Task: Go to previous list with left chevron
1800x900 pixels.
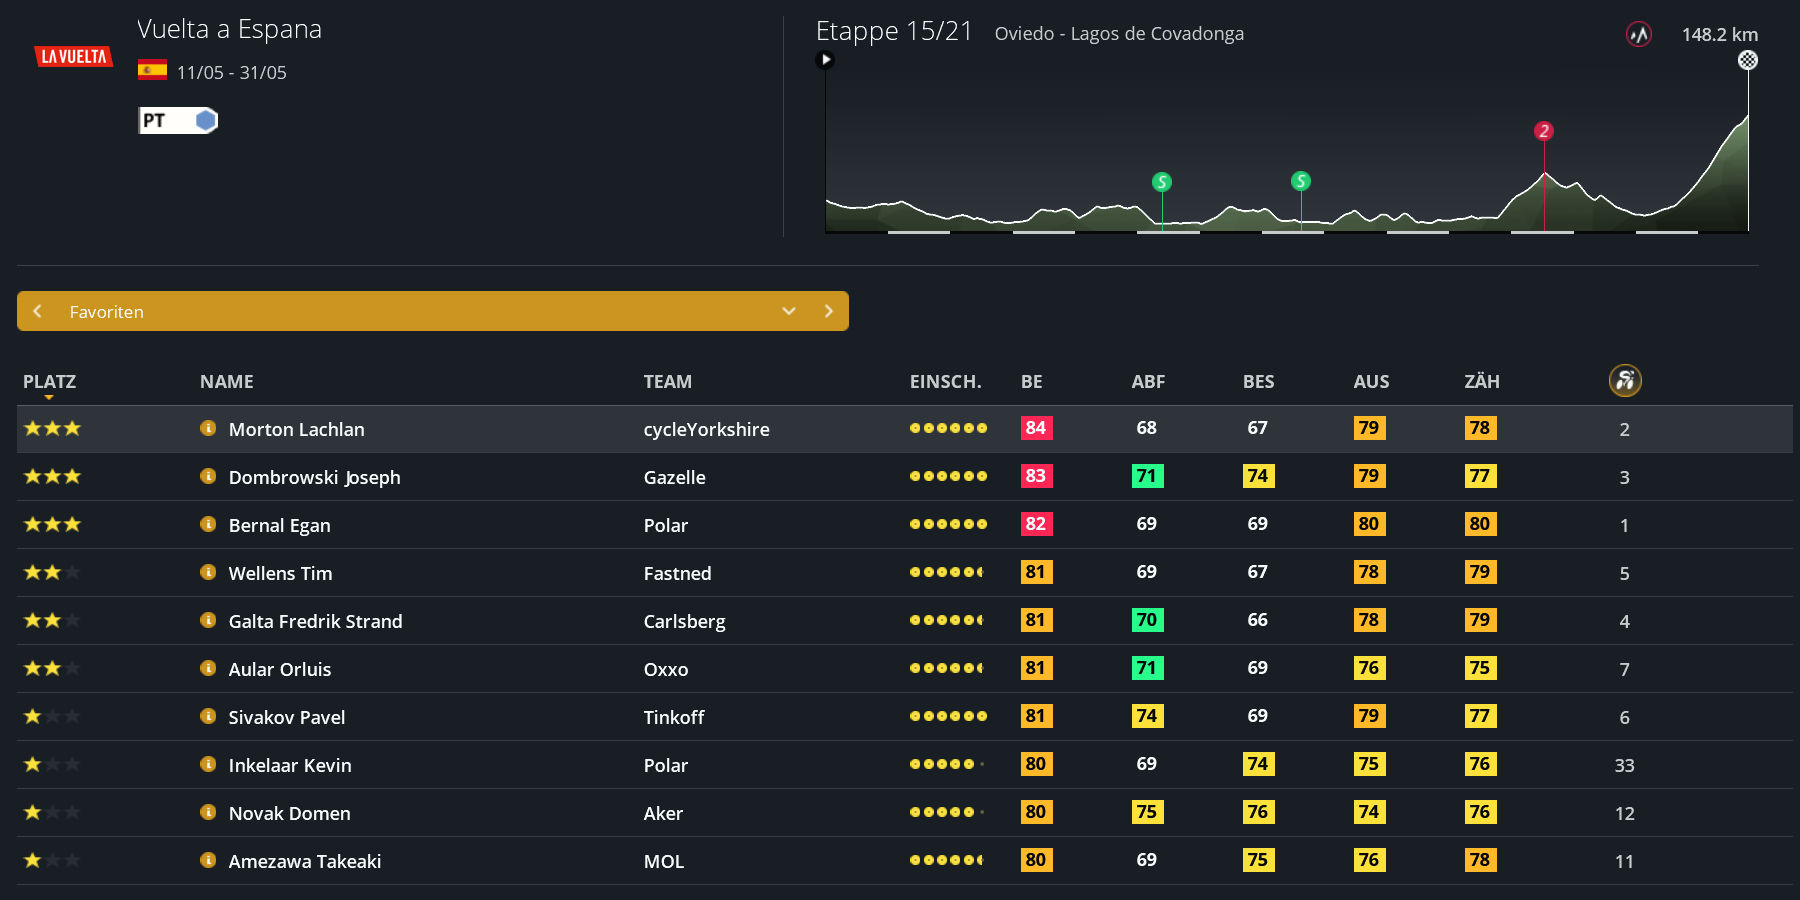Action: pos(37,311)
